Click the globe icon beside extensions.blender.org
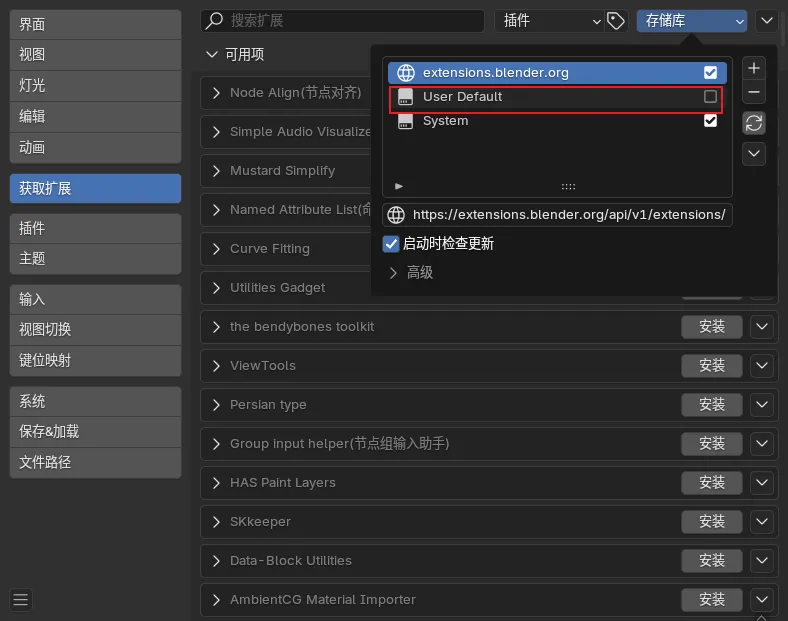Image resolution: width=788 pixels, height=621 pixels. (x=406, y=73)
